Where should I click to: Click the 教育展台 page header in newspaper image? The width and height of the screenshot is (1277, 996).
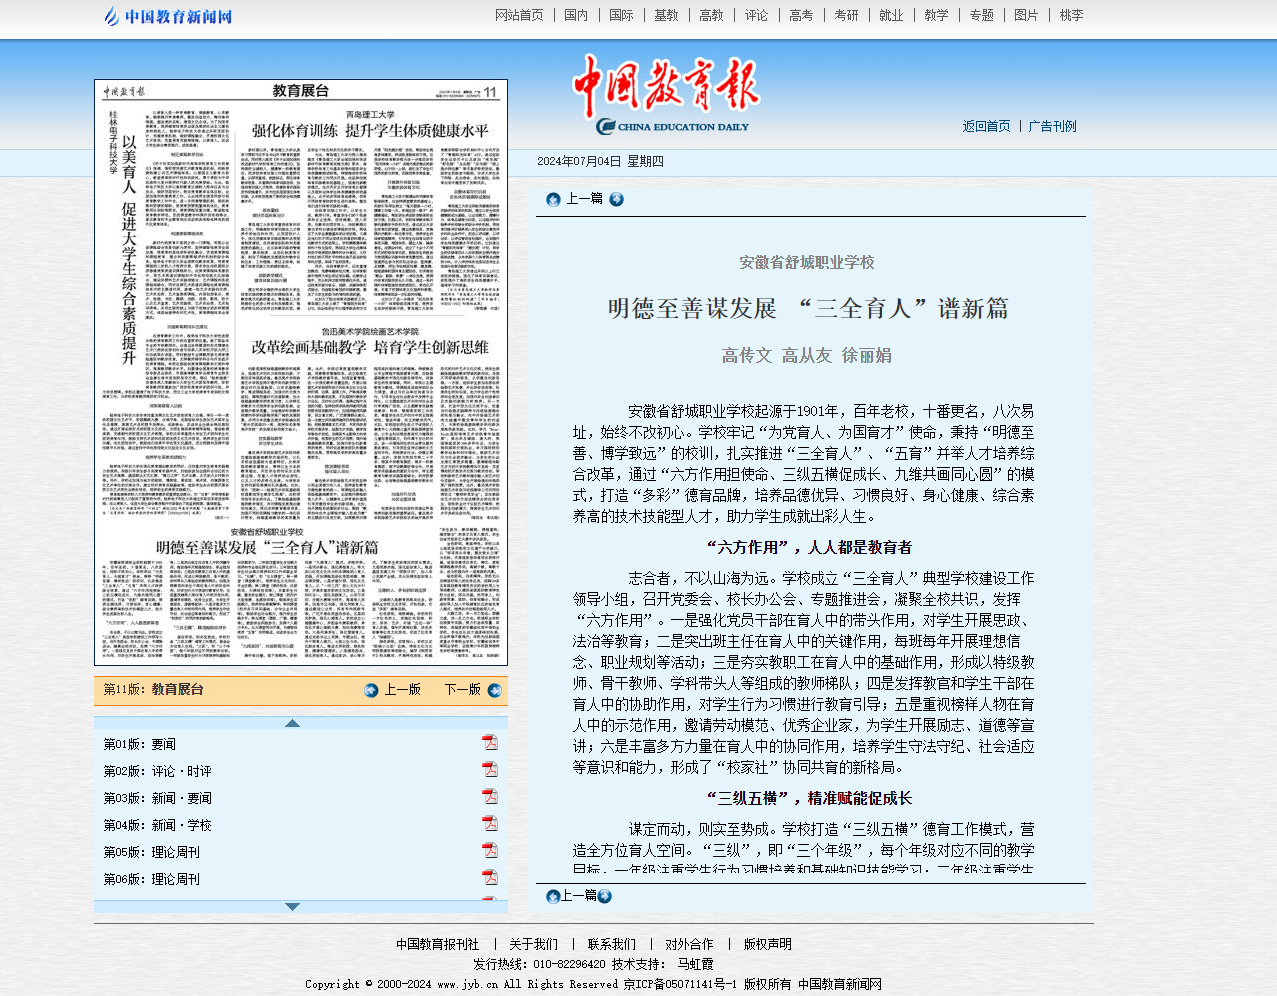[301, 91]
